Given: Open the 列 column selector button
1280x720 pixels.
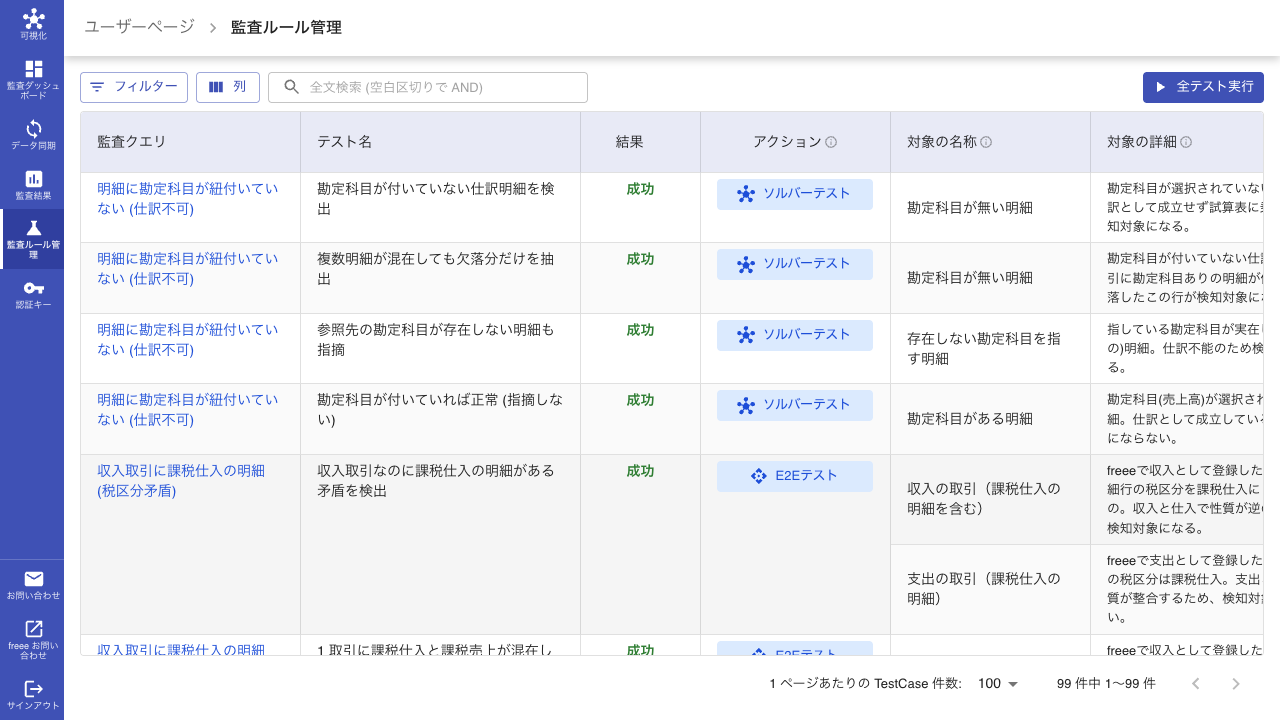Looking at the screenshot, I should click(228, 87).
